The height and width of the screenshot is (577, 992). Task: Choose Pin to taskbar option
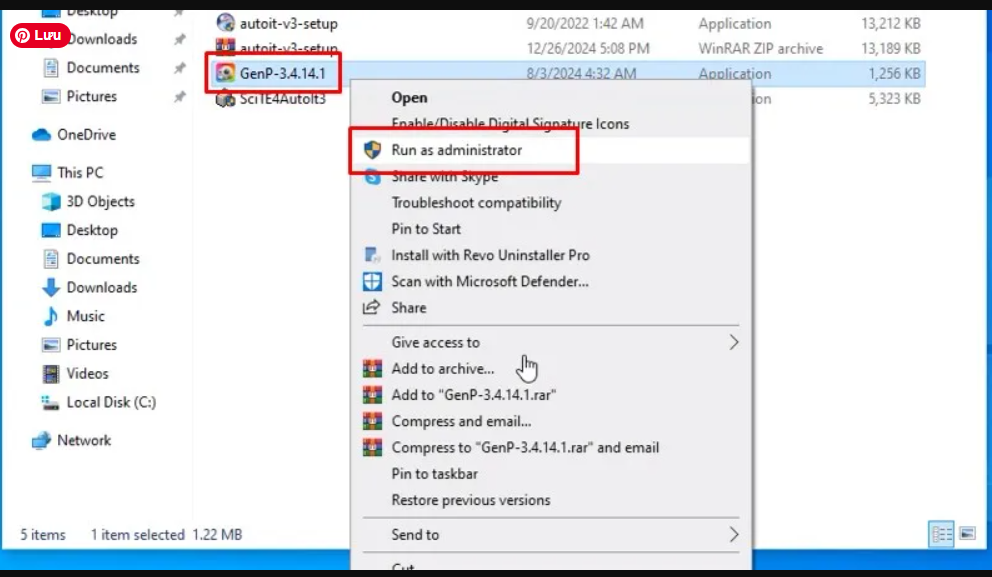[434, 474]
